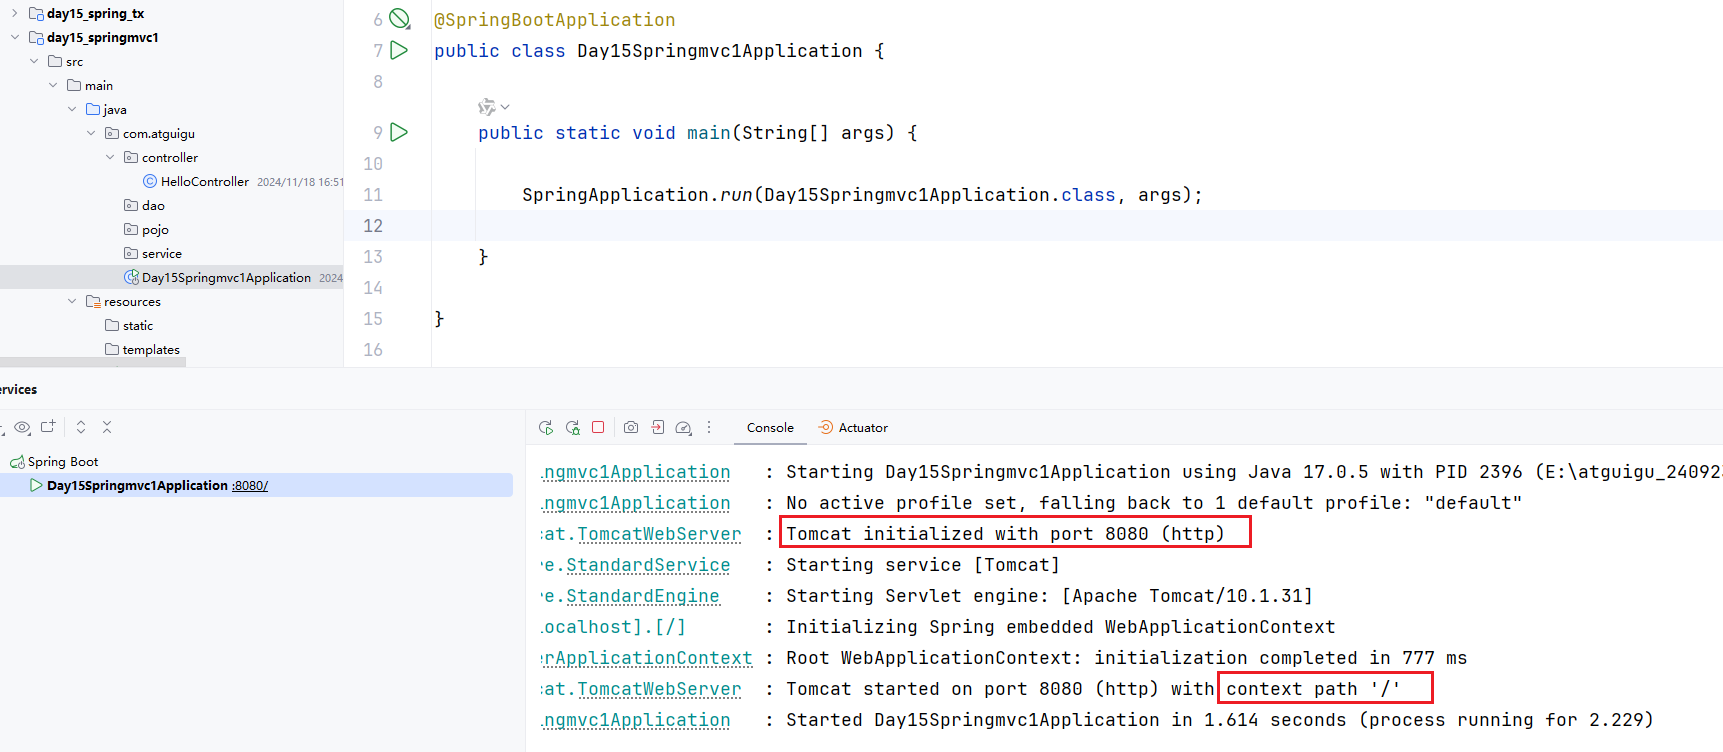Screen dimensions: 1723x752
Task: Click the camera thread dump icon
Action: tap(631, 427)
